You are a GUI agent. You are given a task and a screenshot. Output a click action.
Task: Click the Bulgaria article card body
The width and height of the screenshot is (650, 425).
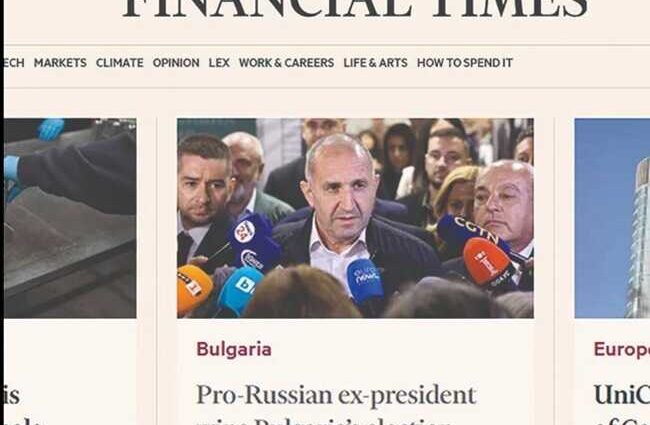[x=355, y=372]
